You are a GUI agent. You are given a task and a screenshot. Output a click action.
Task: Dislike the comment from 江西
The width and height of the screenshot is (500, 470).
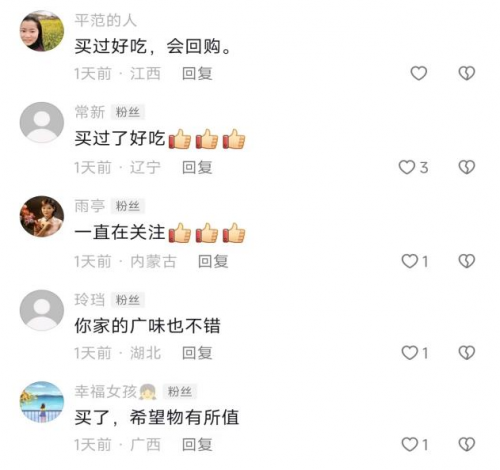467,73
